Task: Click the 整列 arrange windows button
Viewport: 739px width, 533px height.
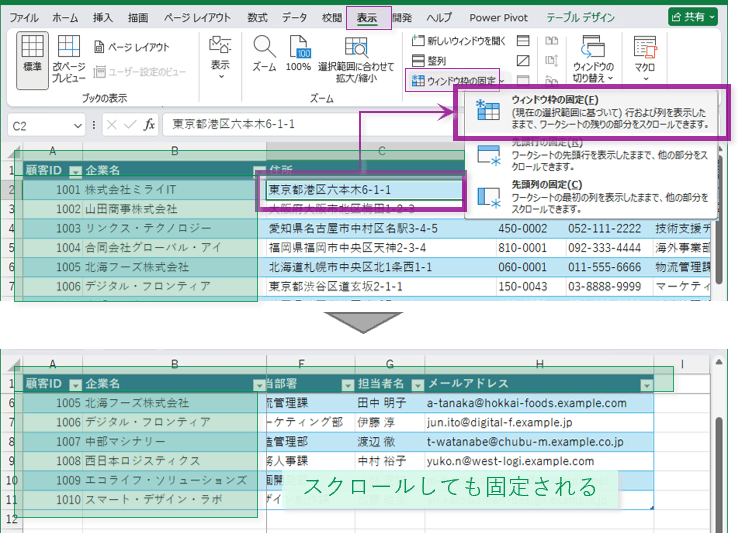Action: pyautogui.click(x=429, y=61)
